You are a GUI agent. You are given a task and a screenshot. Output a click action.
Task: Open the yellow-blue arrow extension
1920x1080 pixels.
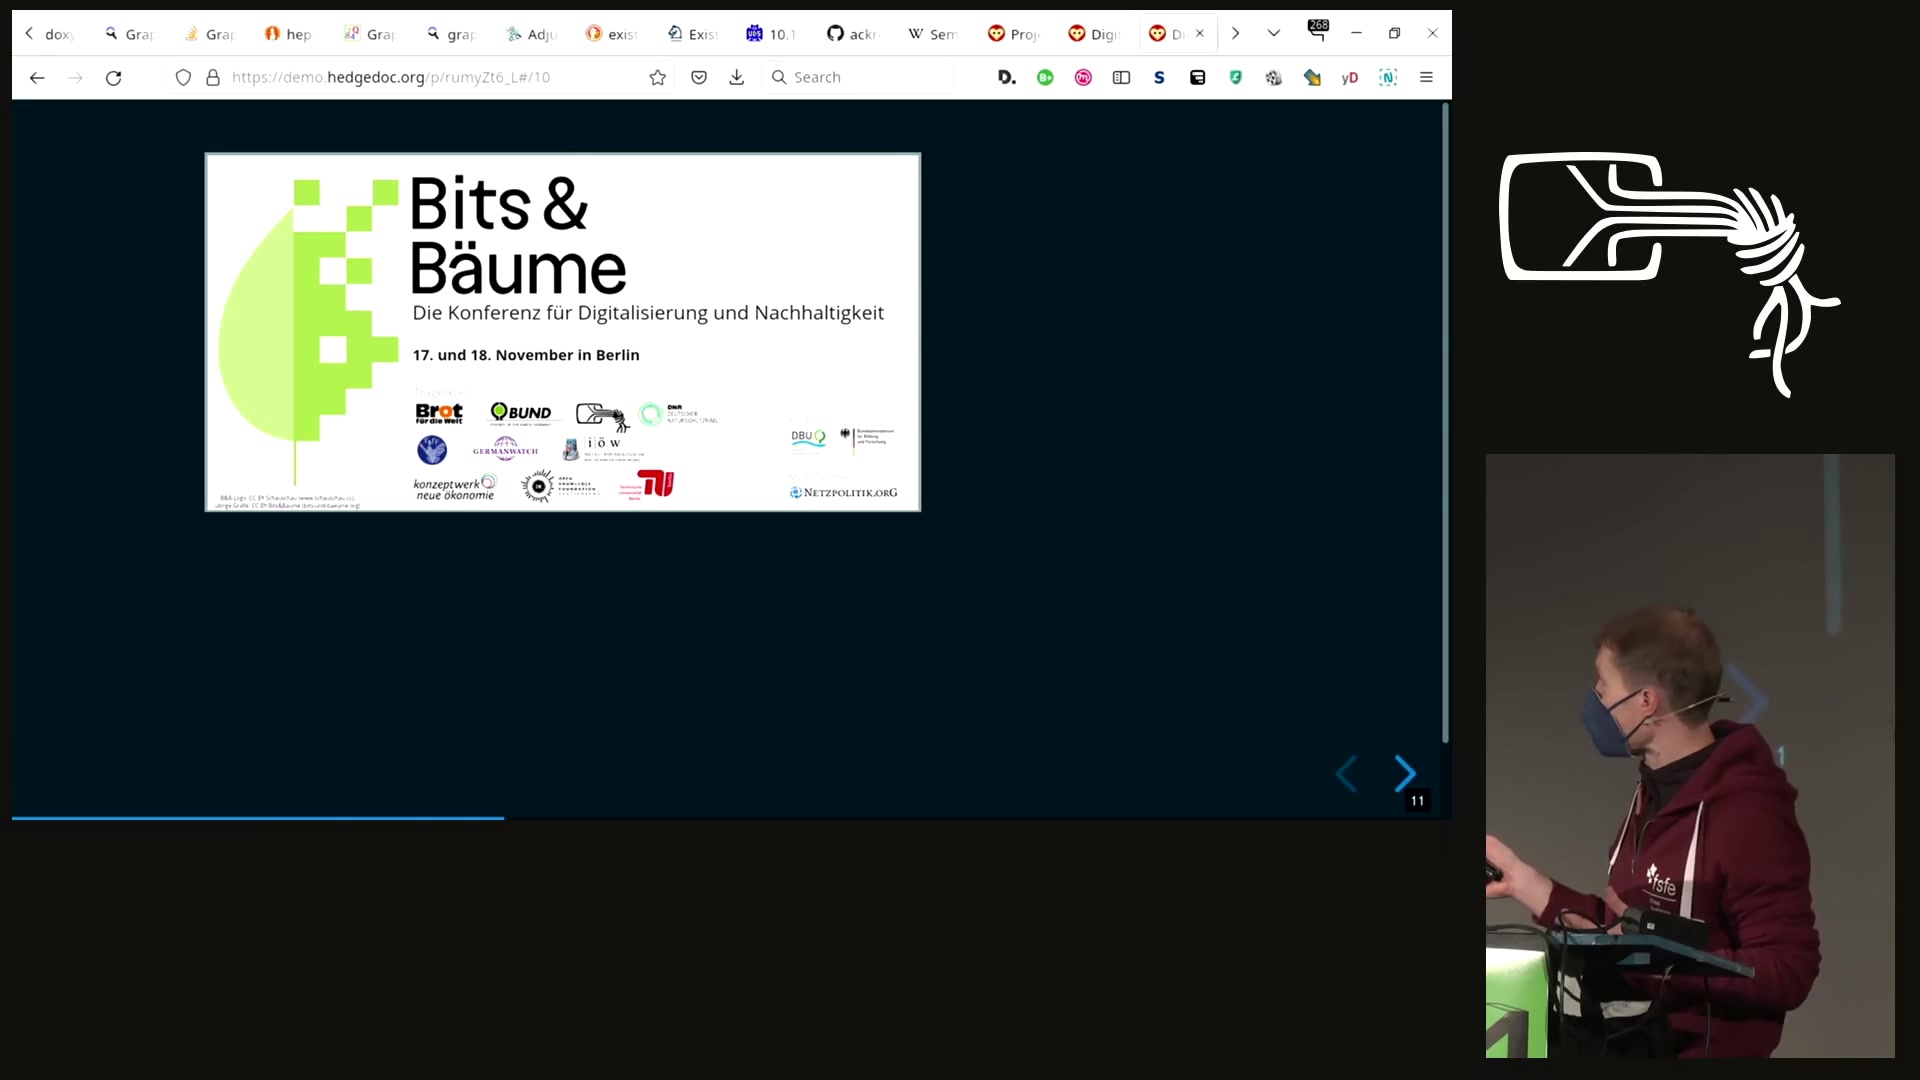[1312, 77]
